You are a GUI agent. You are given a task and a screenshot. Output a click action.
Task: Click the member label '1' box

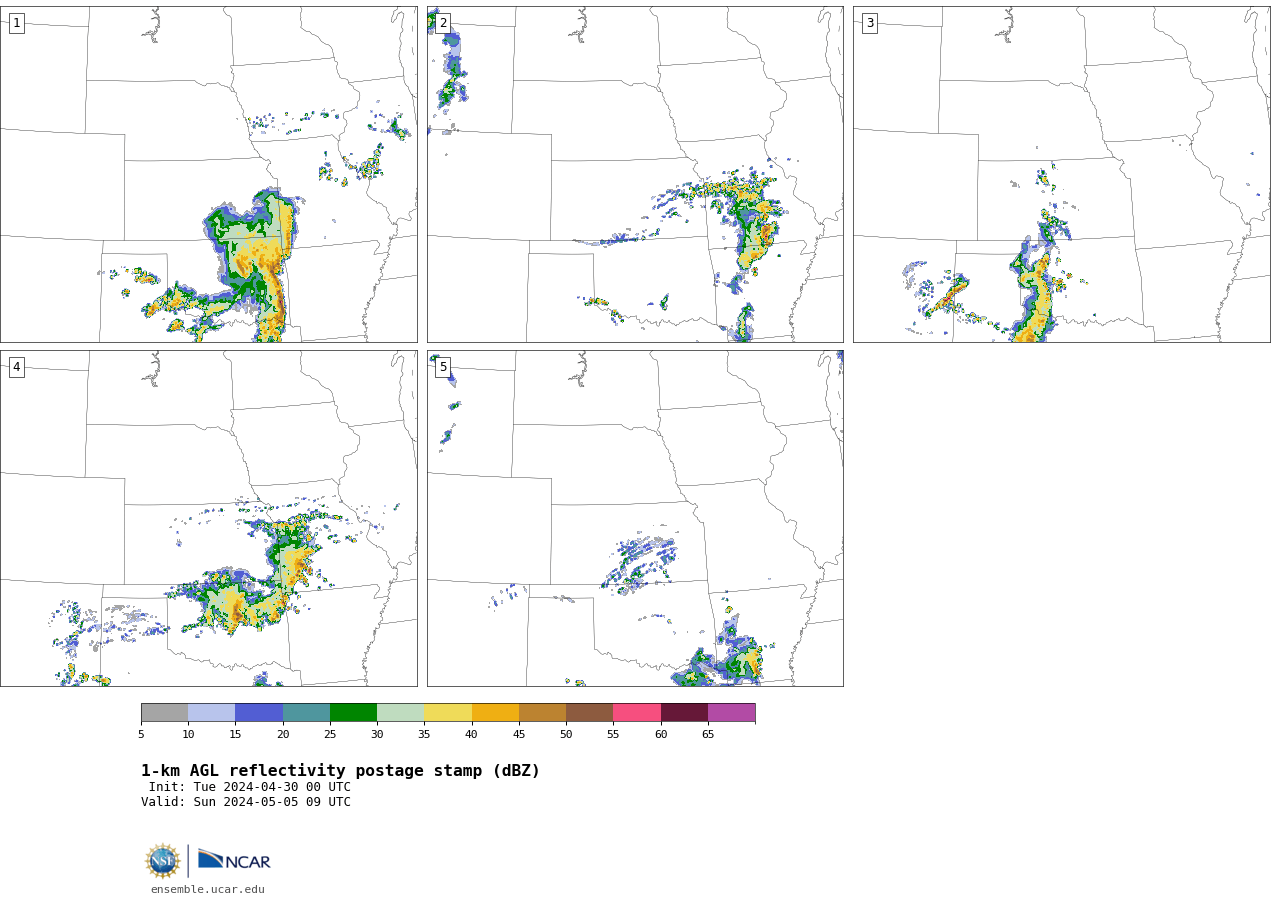click(16, 23)
